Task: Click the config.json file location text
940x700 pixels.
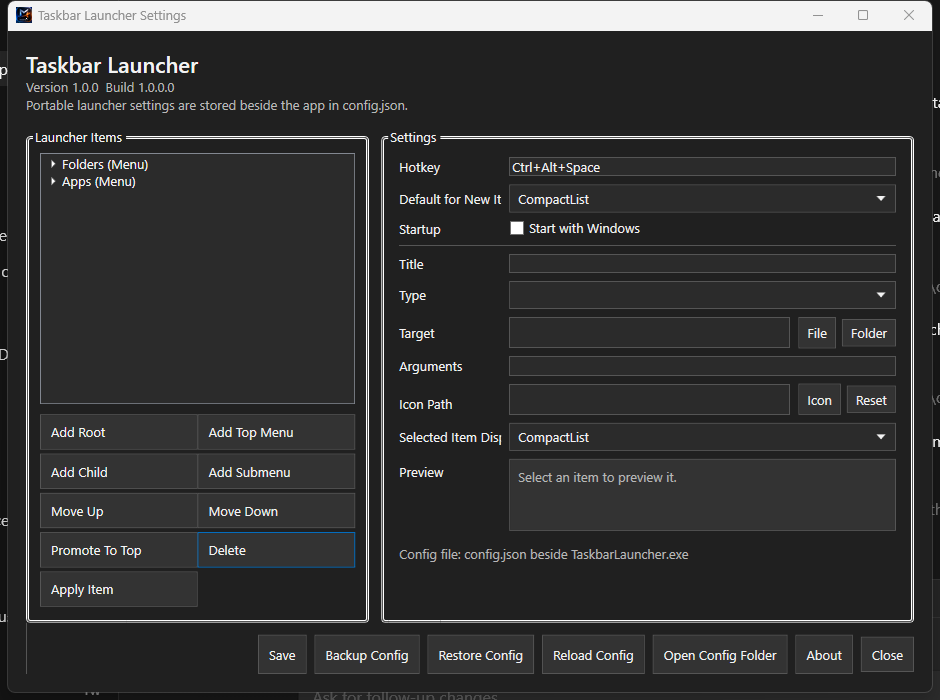Action: [x=544, y=554]
